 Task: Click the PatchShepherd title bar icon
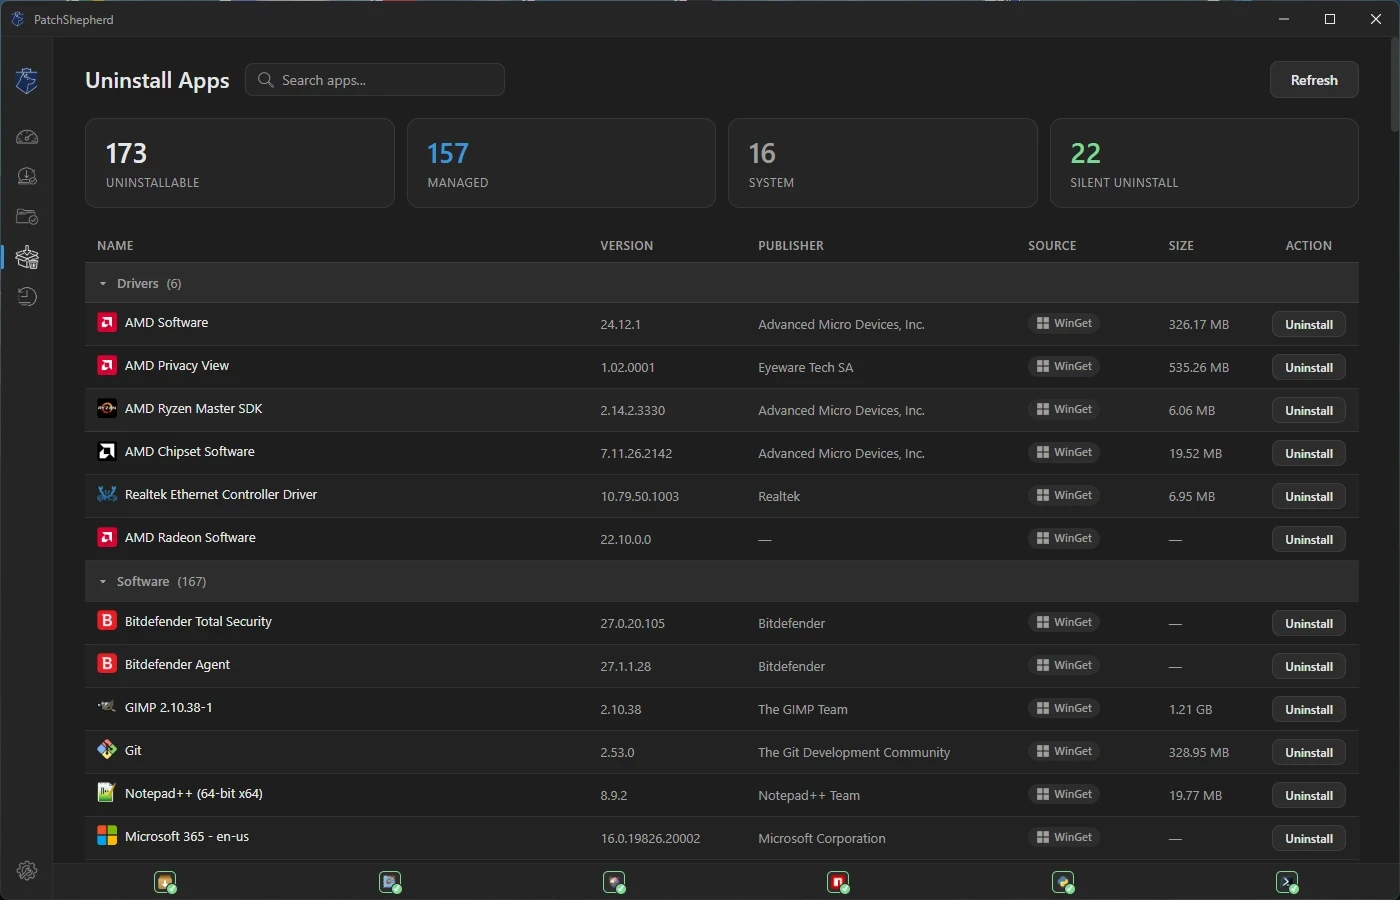pyautogui.click(x=17, y=19)
